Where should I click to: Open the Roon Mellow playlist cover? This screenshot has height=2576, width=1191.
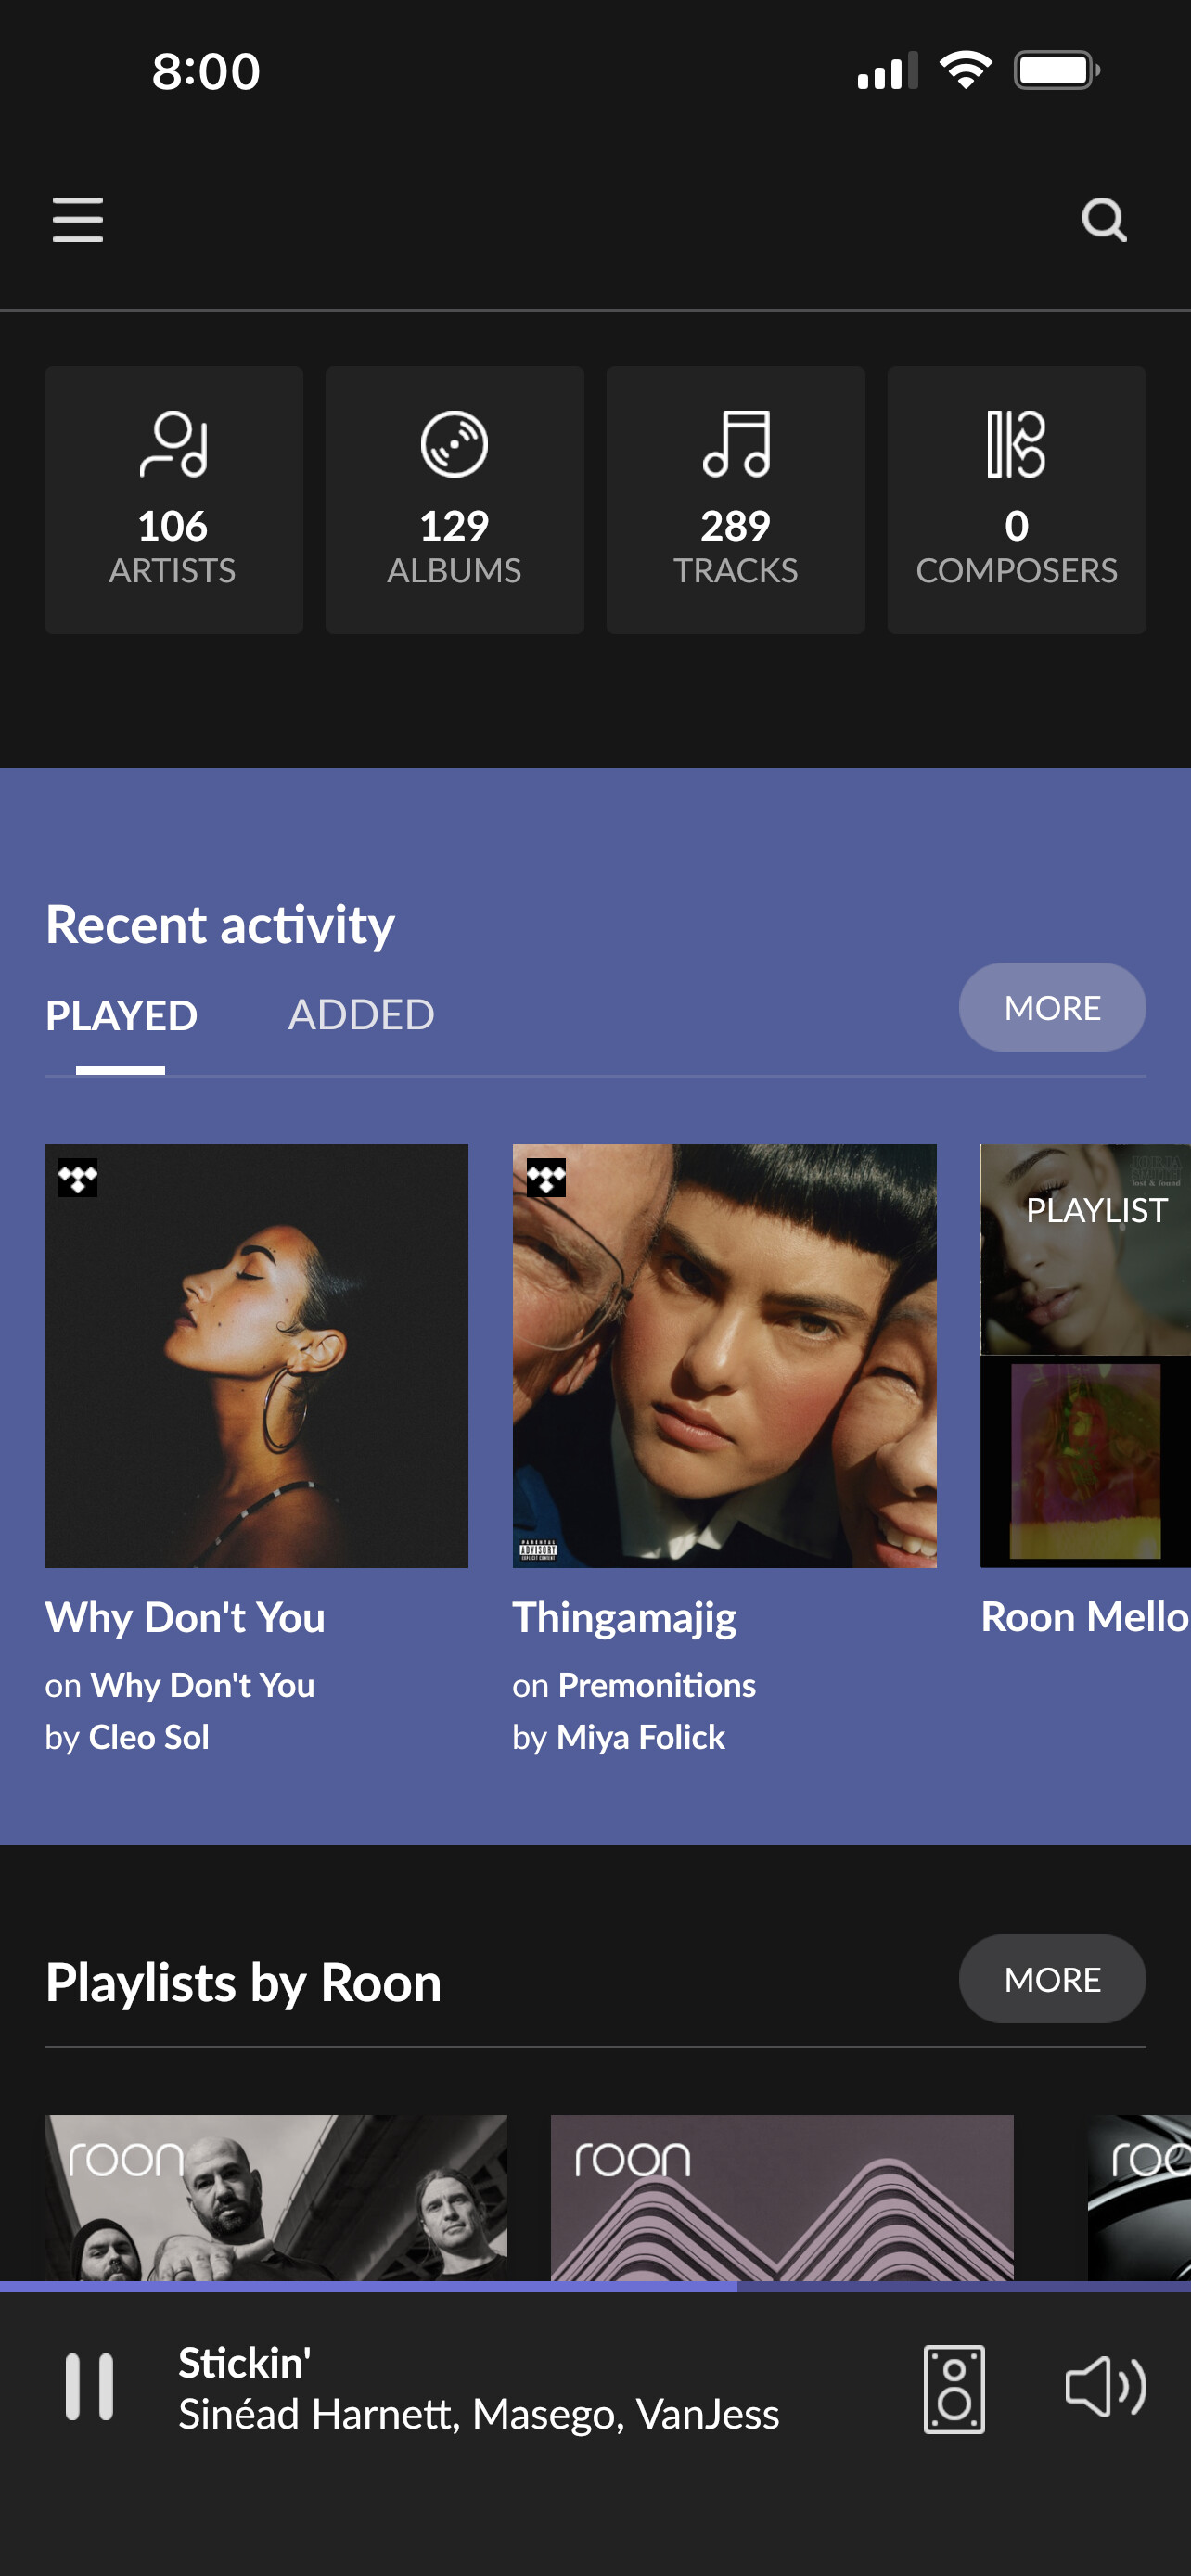(x=1085, y=1355)
